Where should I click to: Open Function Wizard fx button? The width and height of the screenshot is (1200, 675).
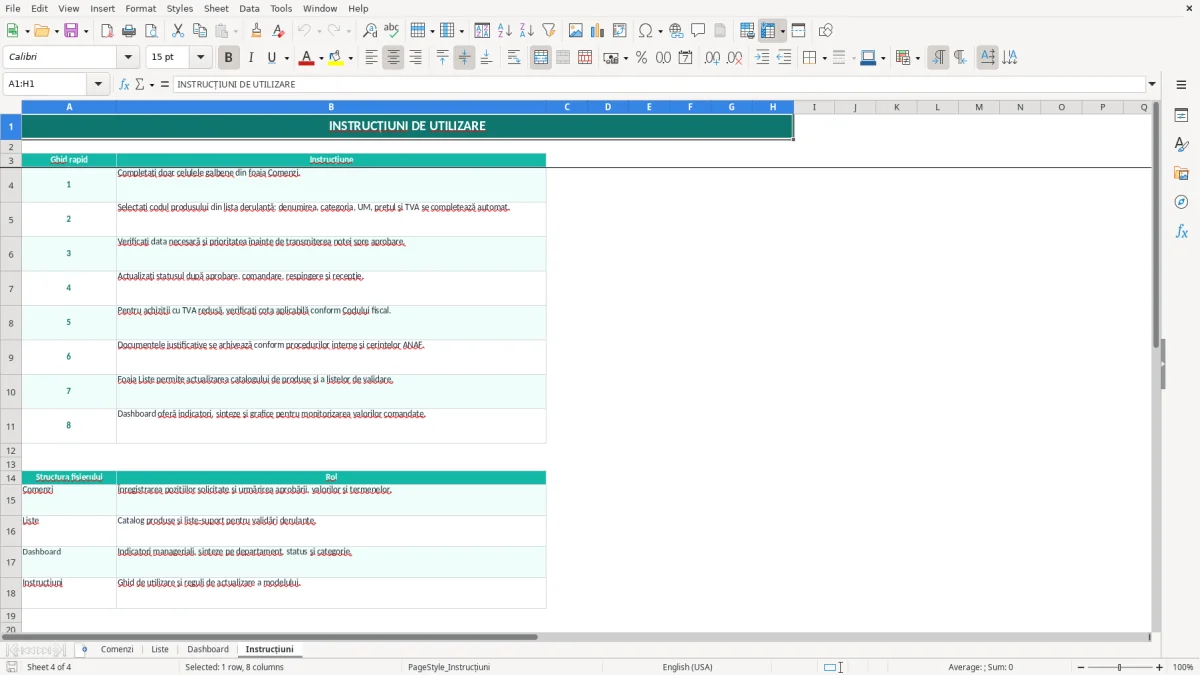coord(124,85)
